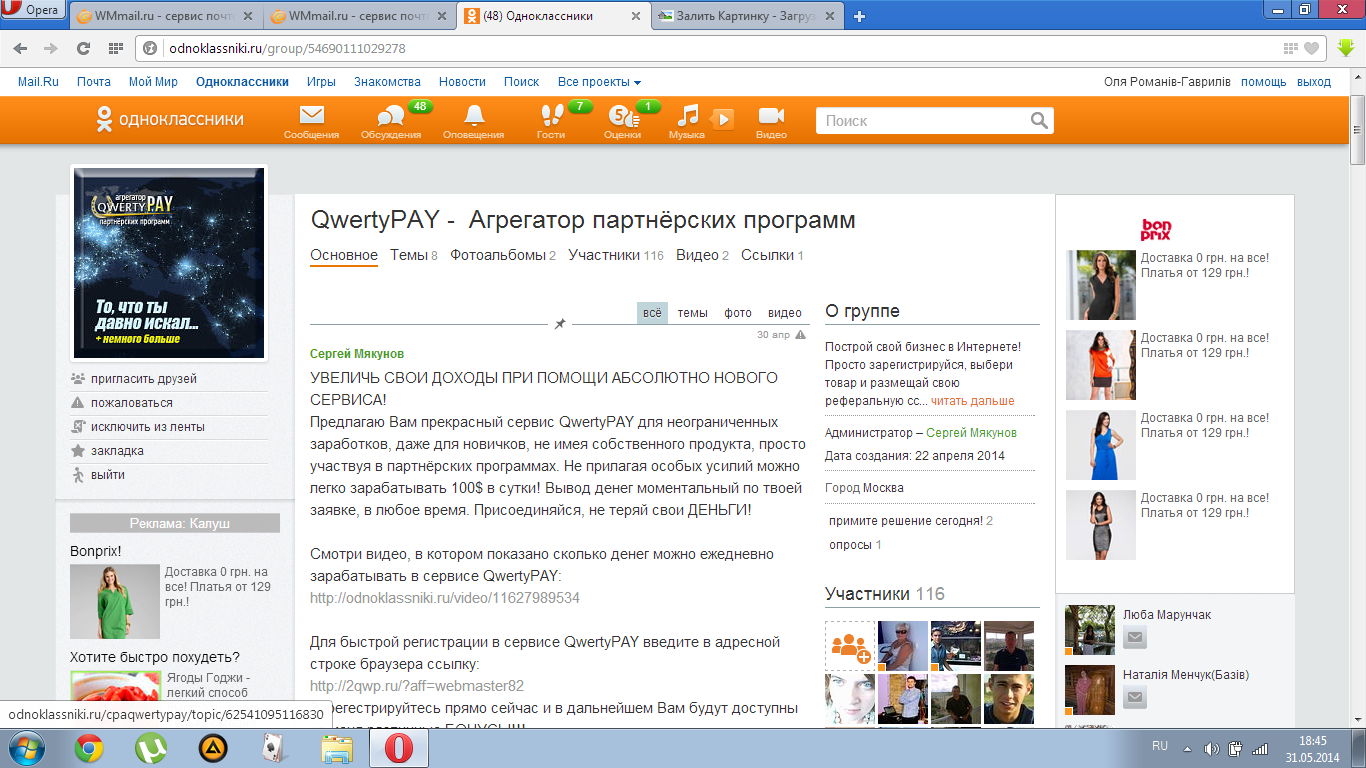The image size is (1366, 768).
Task: Send message to Наталія Менчук
Action: pos(1134,698)
